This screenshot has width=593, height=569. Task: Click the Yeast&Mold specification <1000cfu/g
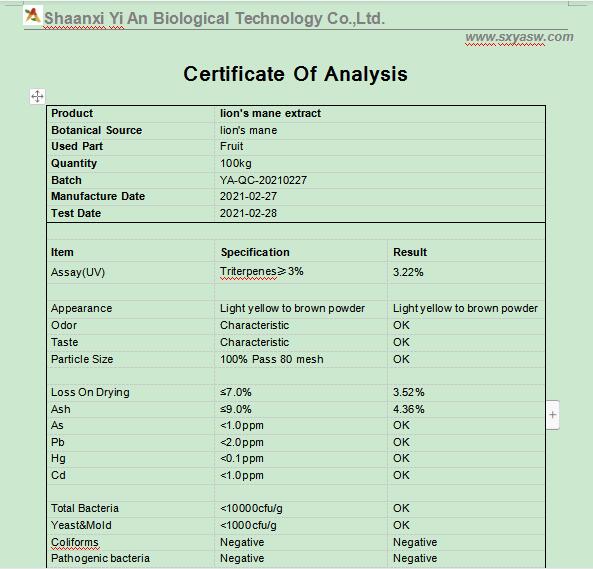click(248, 525)
